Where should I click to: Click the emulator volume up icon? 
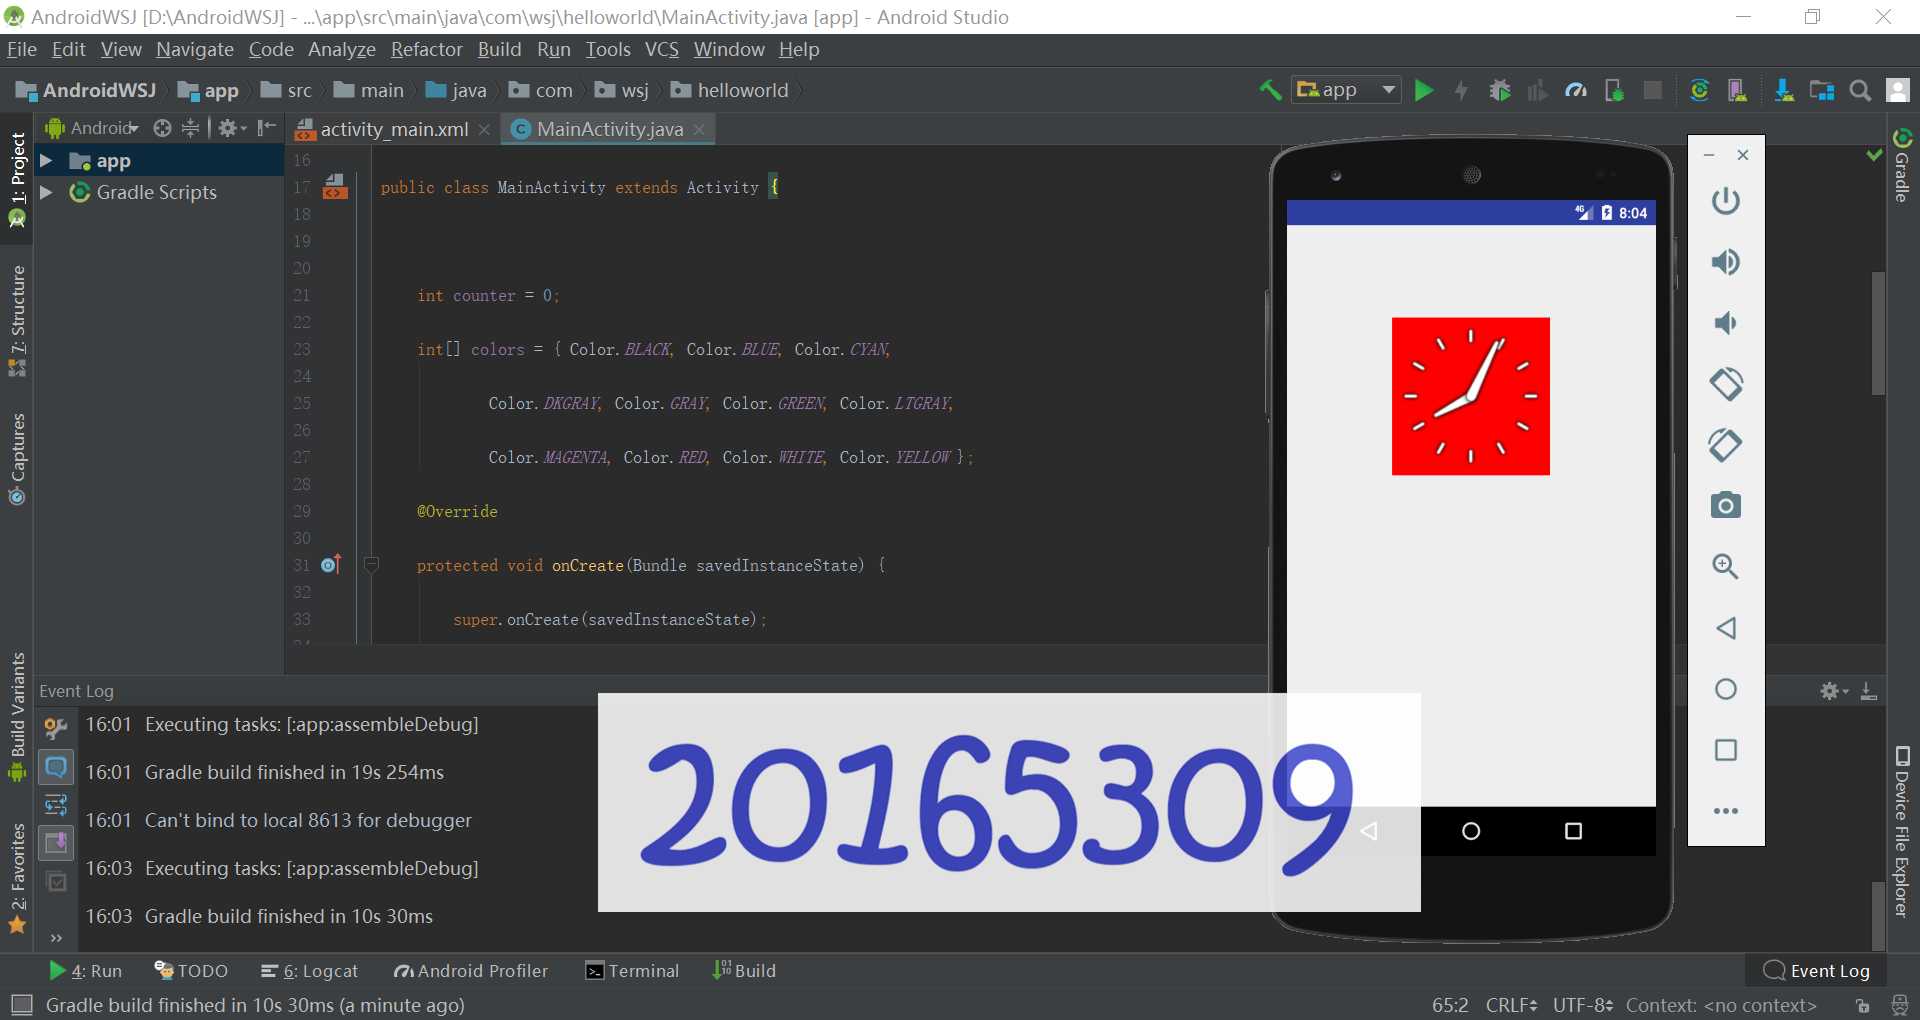point(1726,262)
